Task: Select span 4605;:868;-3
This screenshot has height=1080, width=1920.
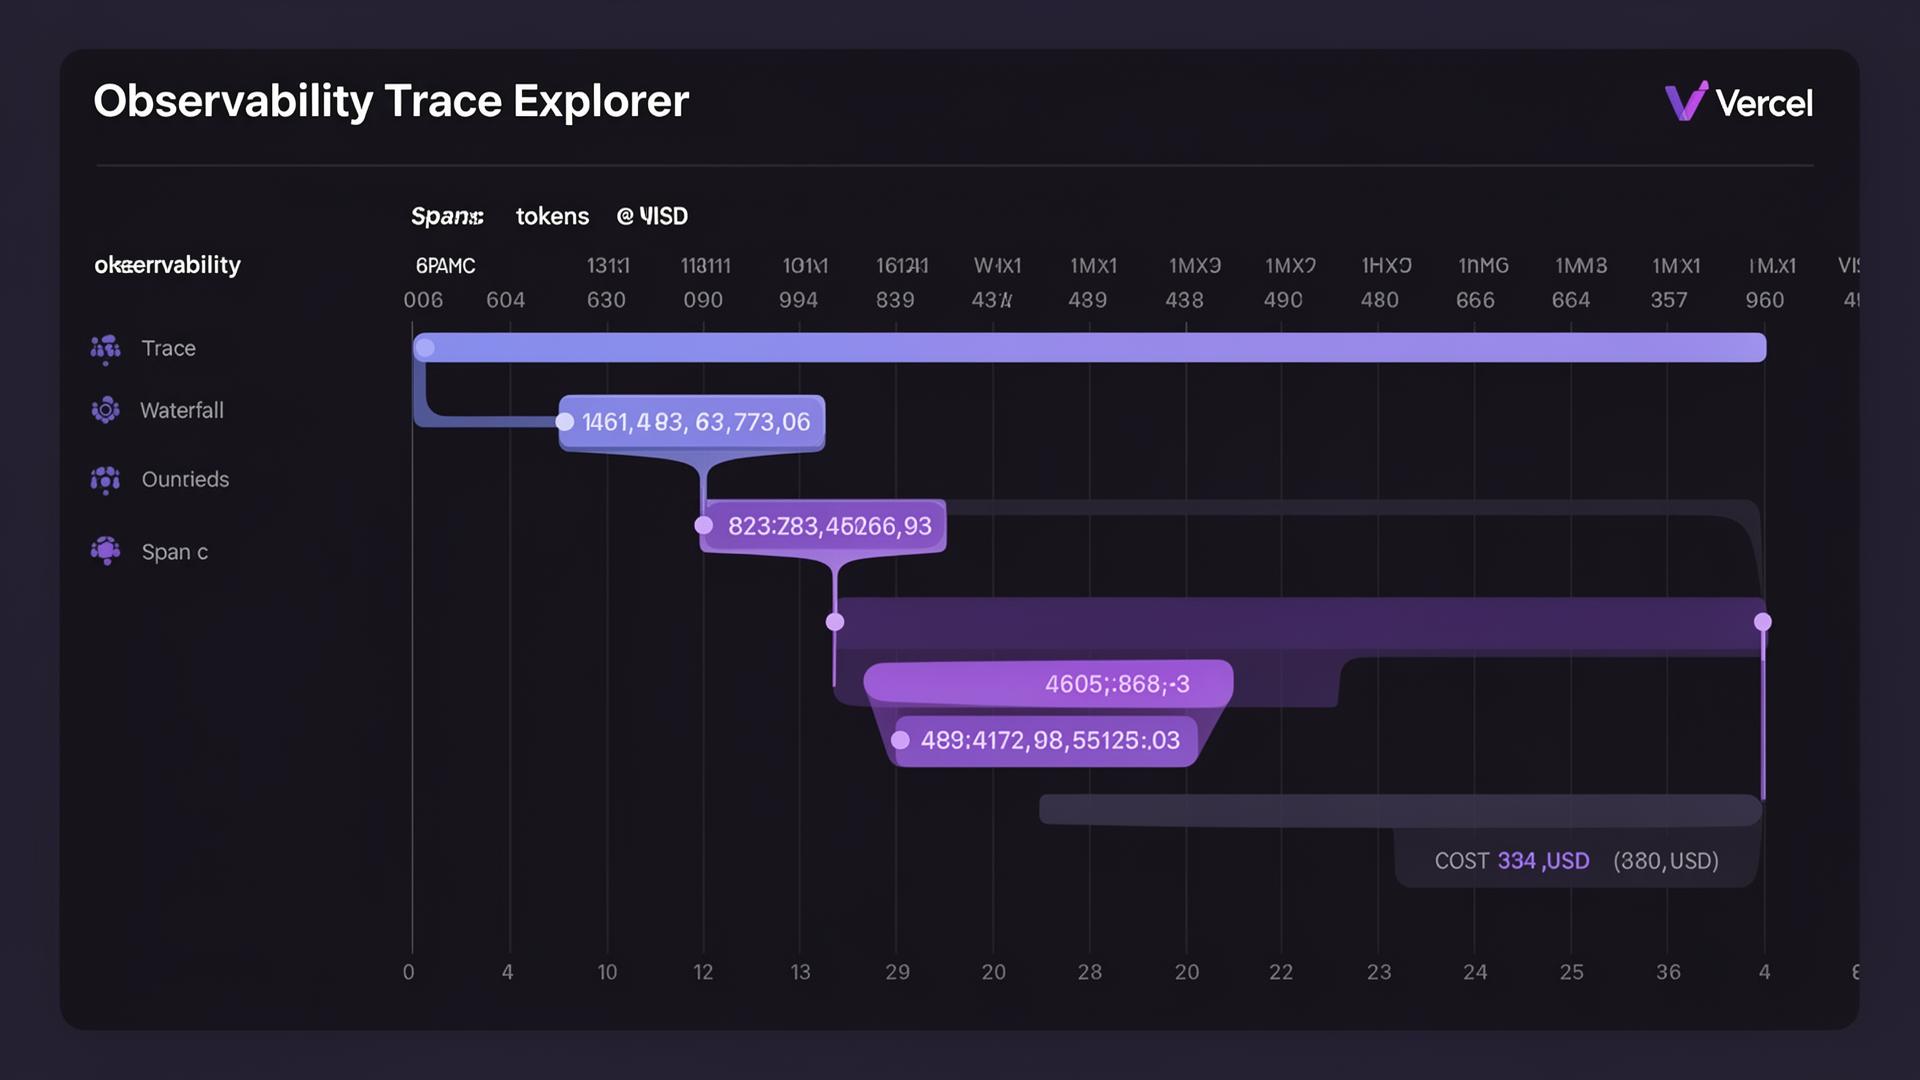Action: pyautogui.click(x=1048, y=683)
